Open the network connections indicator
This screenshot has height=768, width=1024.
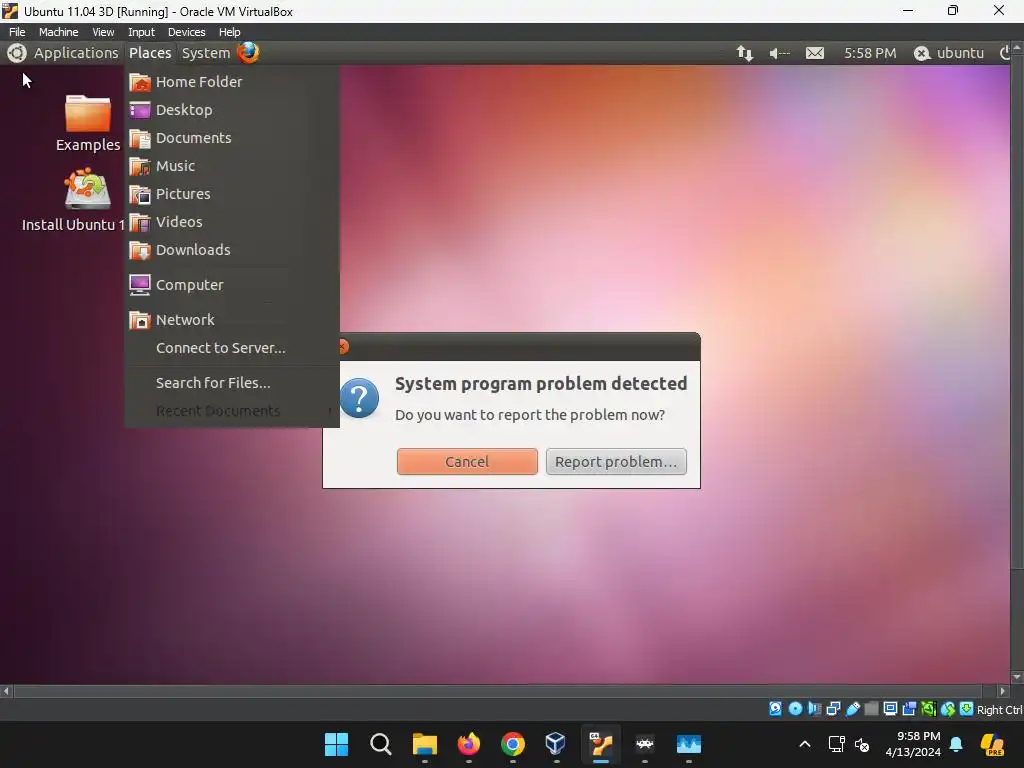744,53
